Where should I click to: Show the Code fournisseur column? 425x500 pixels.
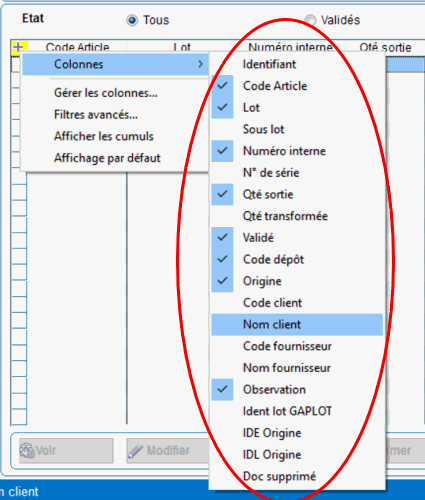tap(297, 346)
